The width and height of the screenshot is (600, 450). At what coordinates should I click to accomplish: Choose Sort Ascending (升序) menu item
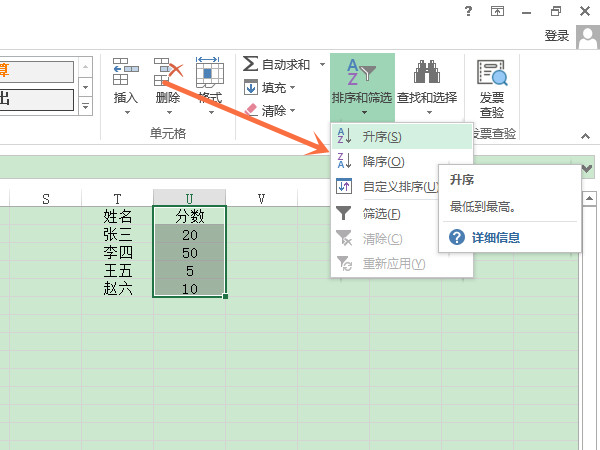[x=375, y=137]
